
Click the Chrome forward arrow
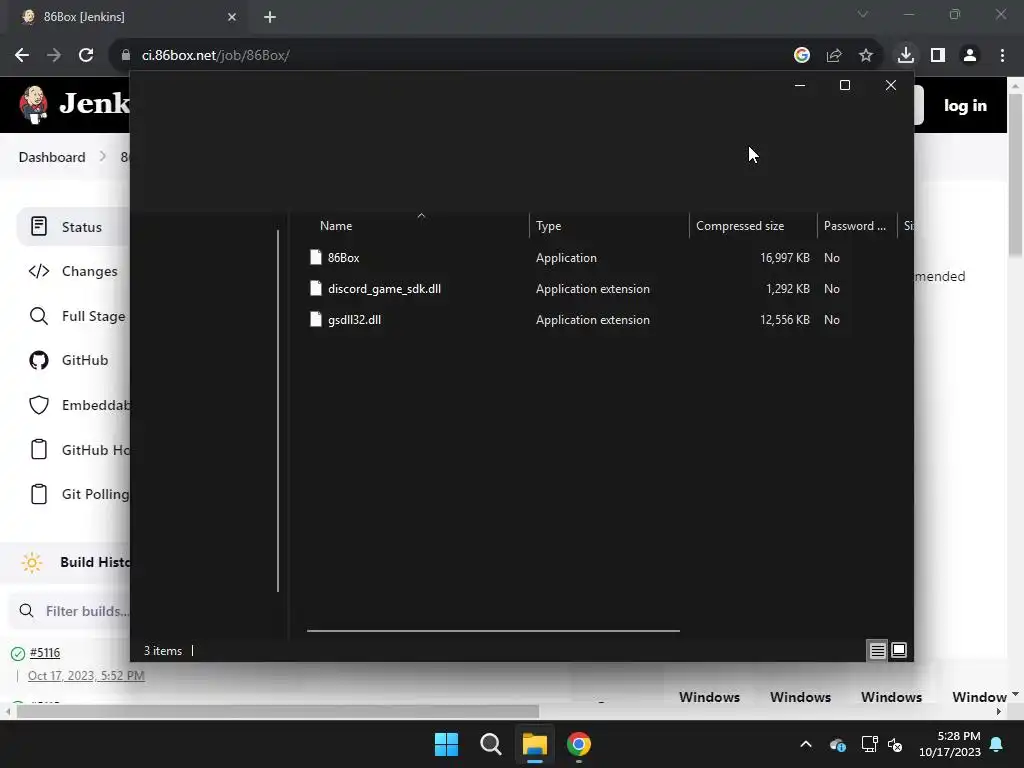click(x=54, y=56)
